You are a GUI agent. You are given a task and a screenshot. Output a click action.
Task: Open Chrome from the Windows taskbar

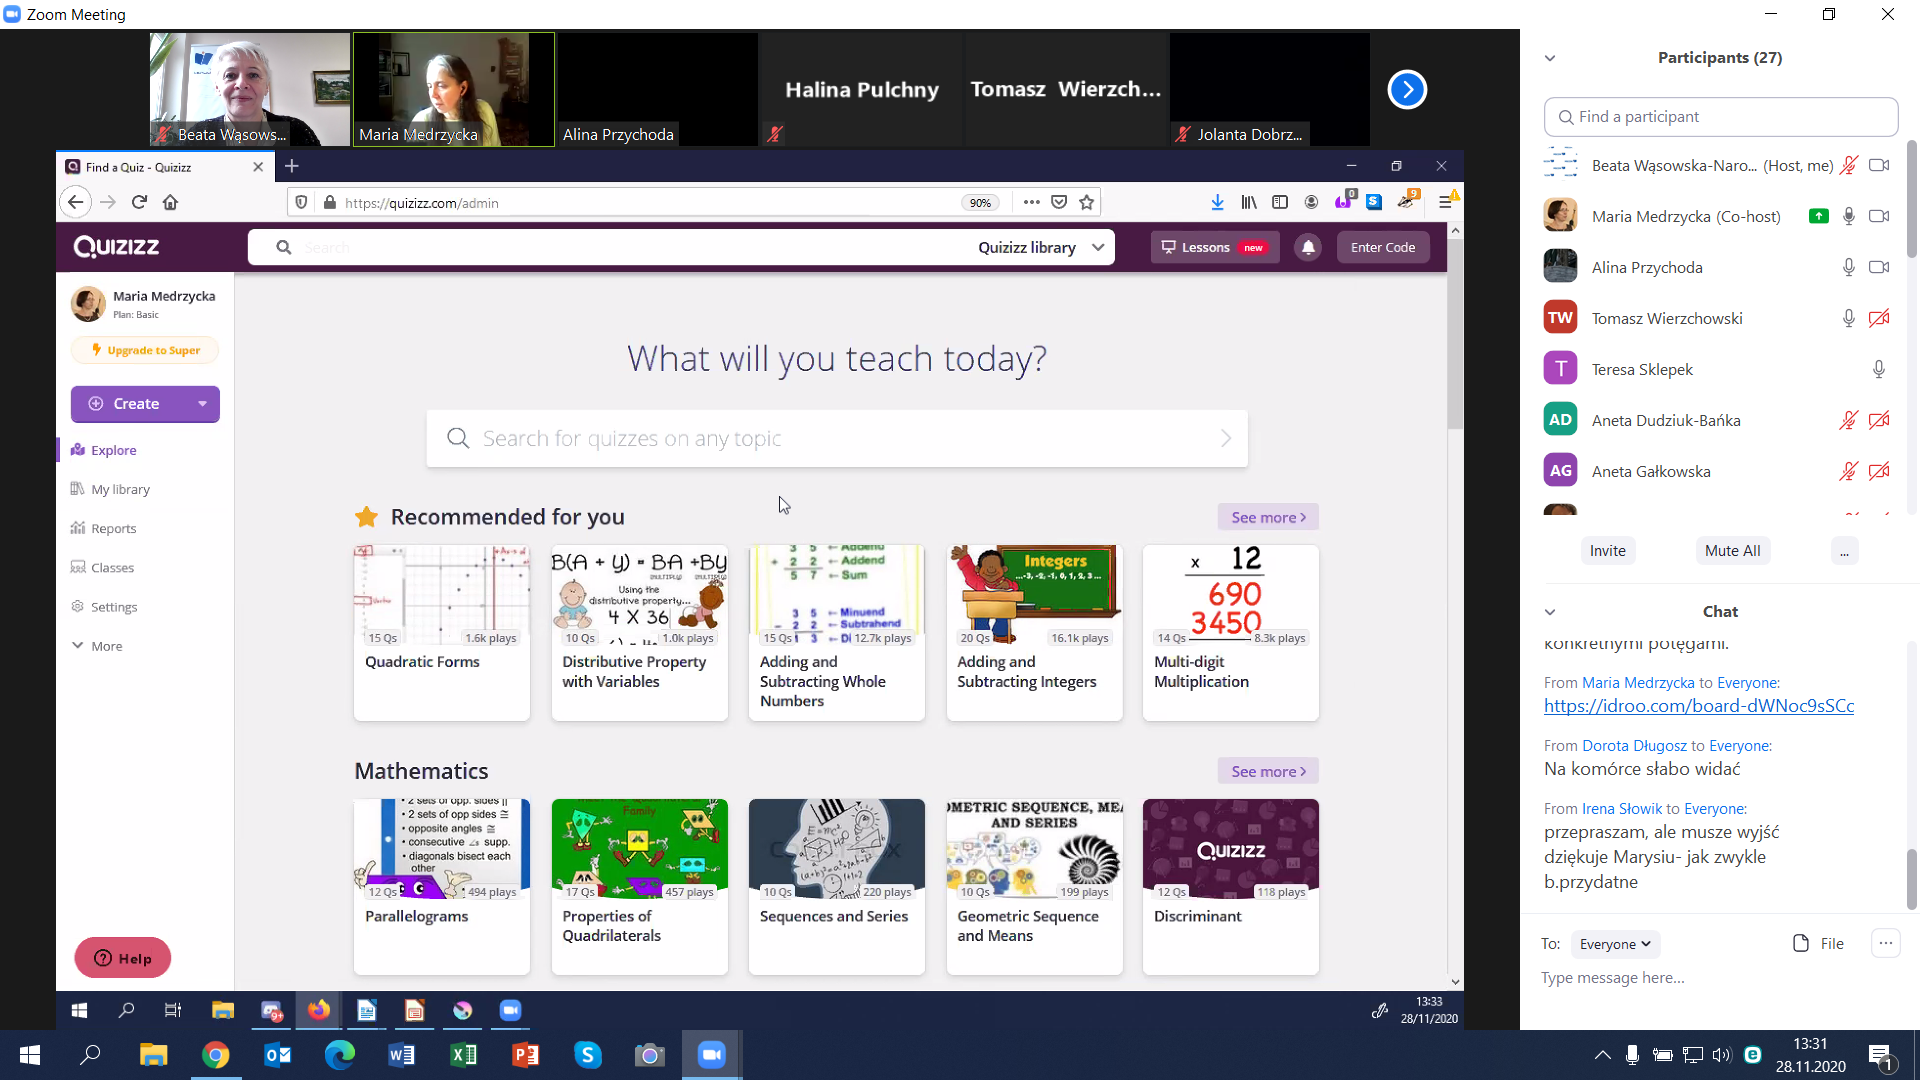coord(216,1054)
